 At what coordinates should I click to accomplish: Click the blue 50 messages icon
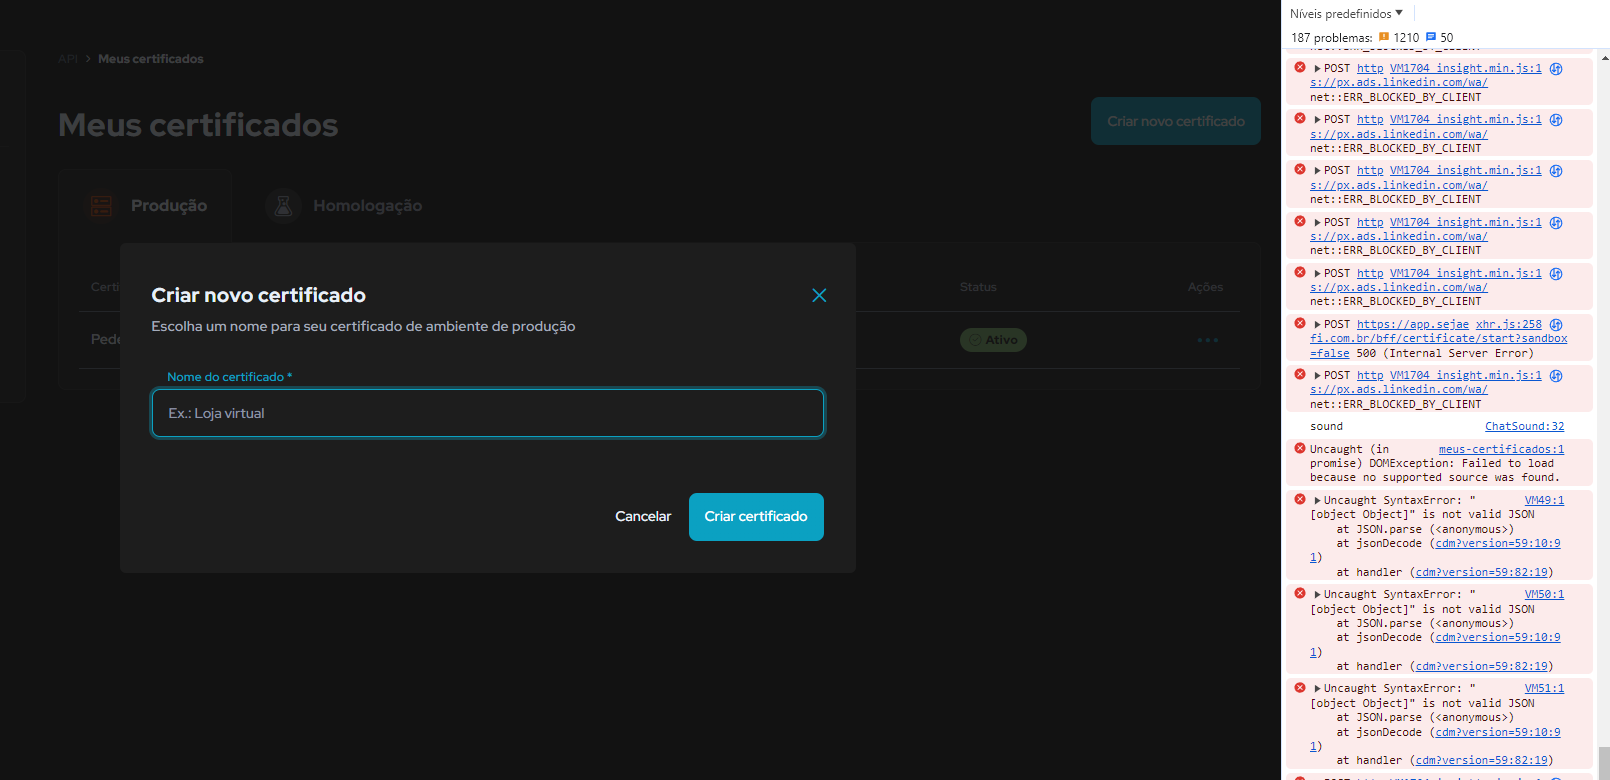(1431, 37)
